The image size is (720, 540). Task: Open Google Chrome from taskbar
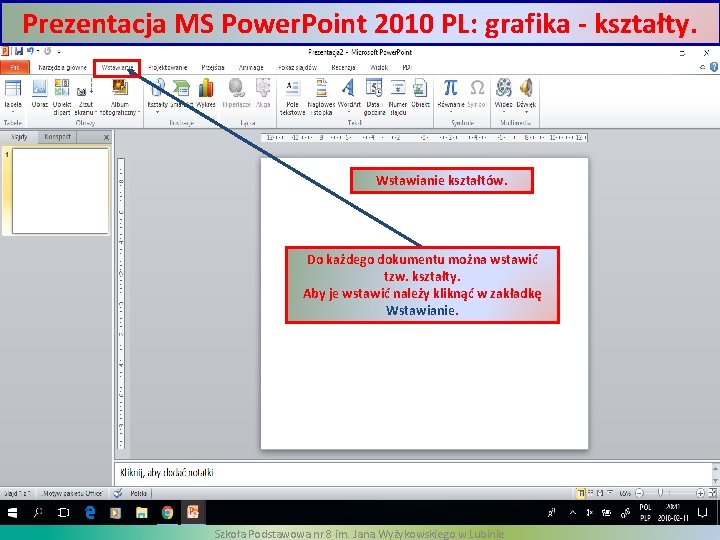tap(167, 513)
